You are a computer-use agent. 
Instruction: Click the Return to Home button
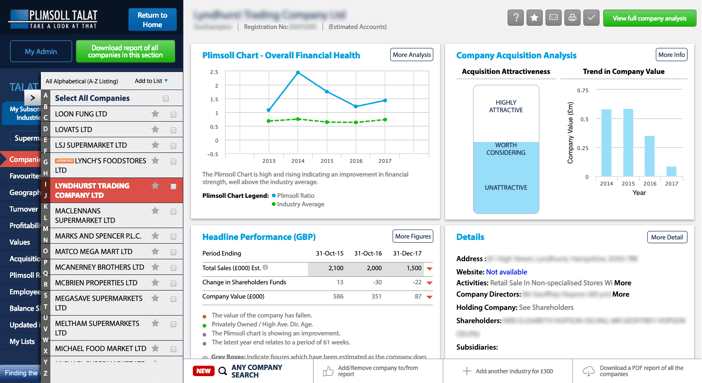click(x=152, y=20)
